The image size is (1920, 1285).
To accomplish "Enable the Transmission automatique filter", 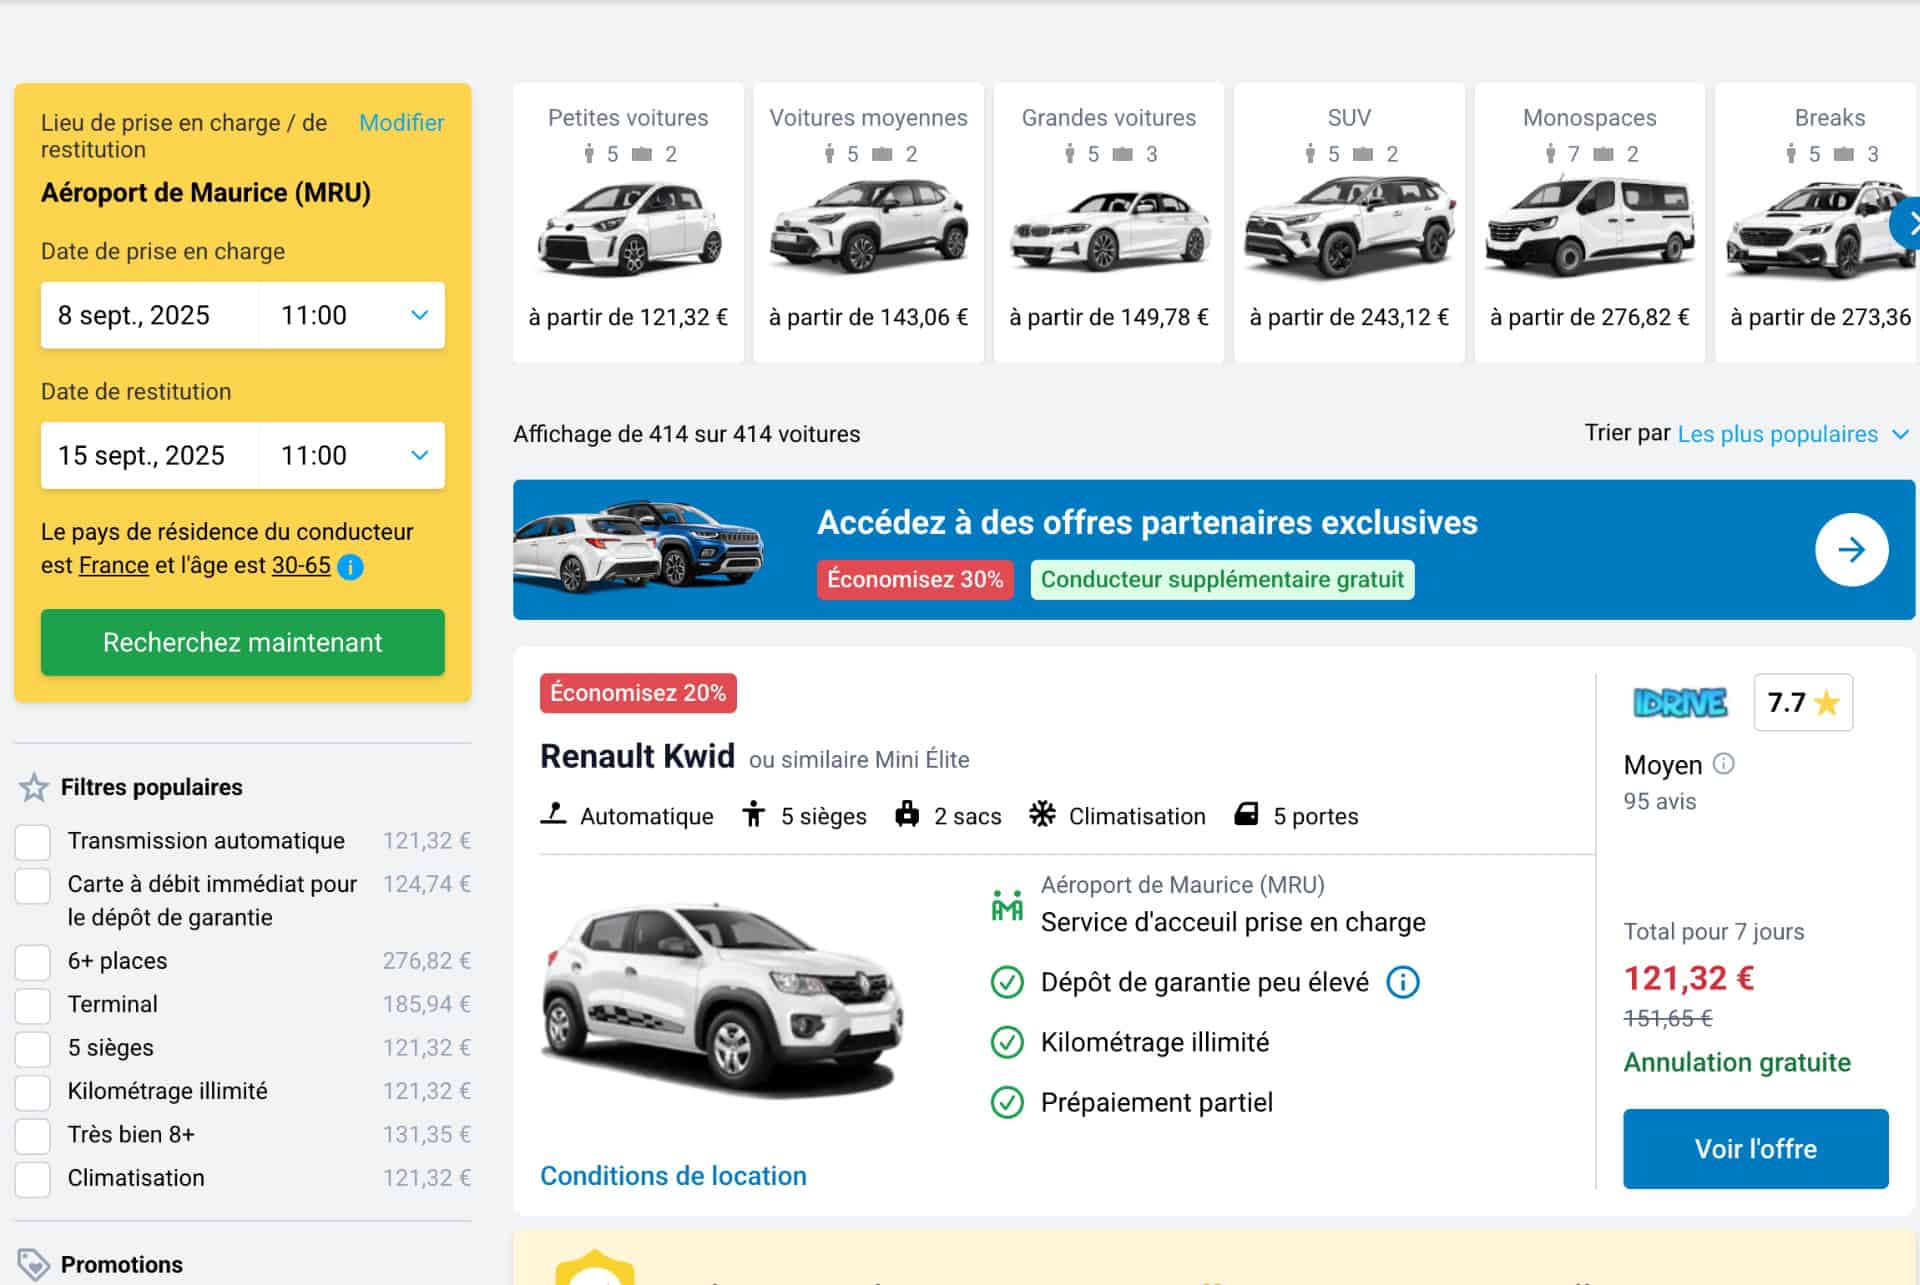I will click(x=33, y=841).
